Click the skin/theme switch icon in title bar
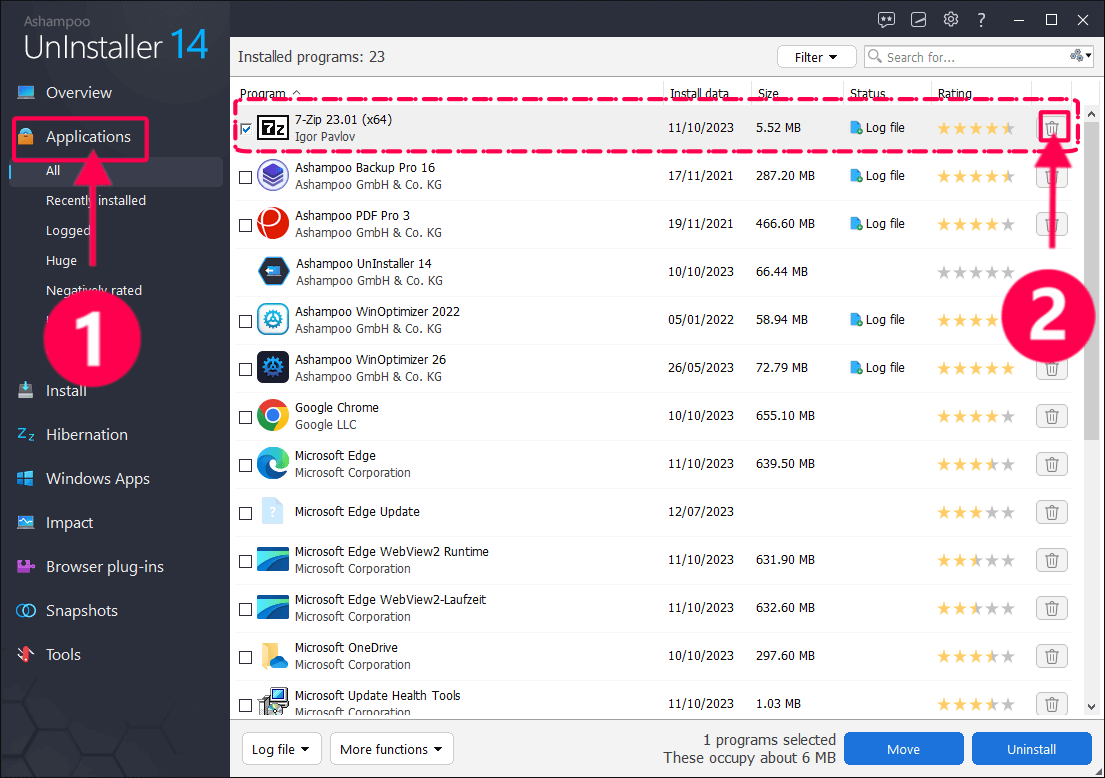This screenshot has height=778, width=1105. 918,20
